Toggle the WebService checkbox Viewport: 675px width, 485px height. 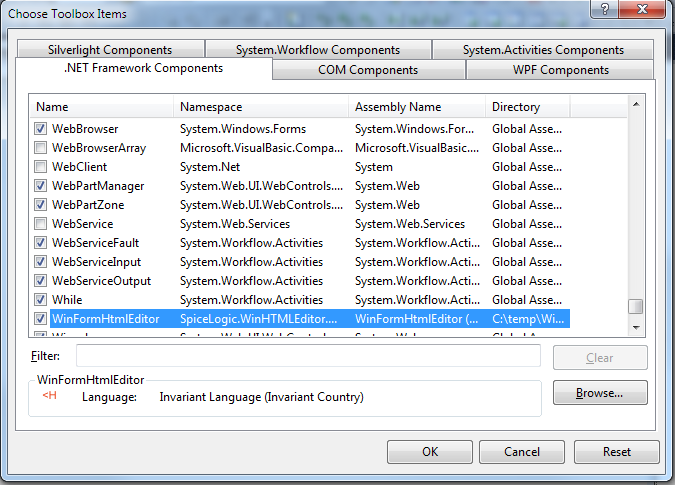[x=41, y=224]
